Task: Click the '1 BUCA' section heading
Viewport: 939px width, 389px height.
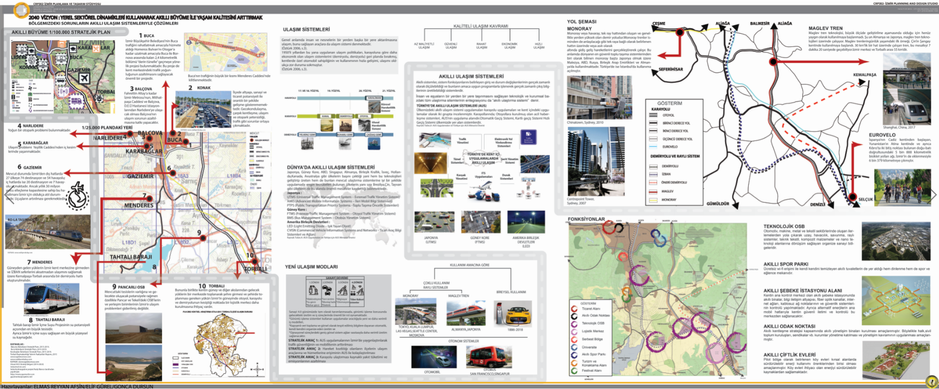Action: click(x=146, y=36)
